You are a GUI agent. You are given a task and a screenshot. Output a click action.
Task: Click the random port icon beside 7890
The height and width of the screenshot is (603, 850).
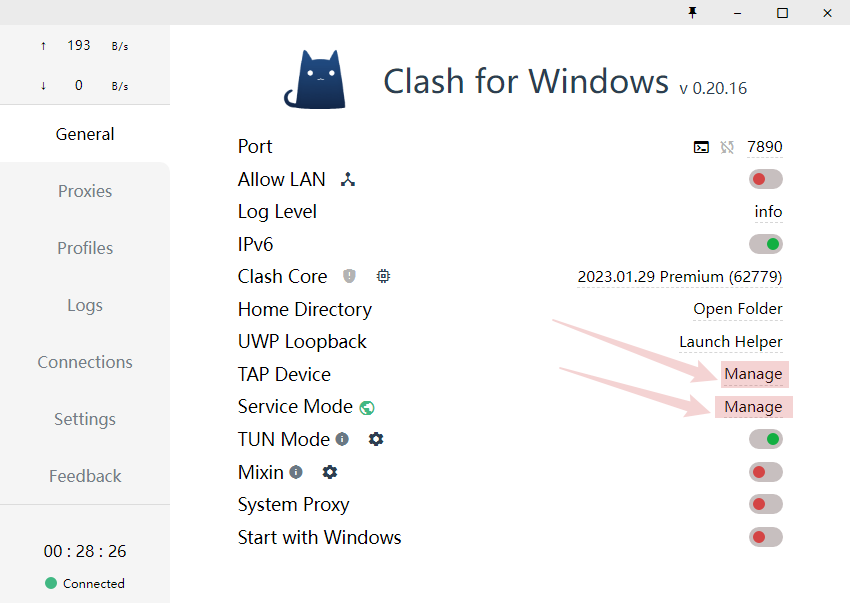pyautogui.click(x=727, y=147)
